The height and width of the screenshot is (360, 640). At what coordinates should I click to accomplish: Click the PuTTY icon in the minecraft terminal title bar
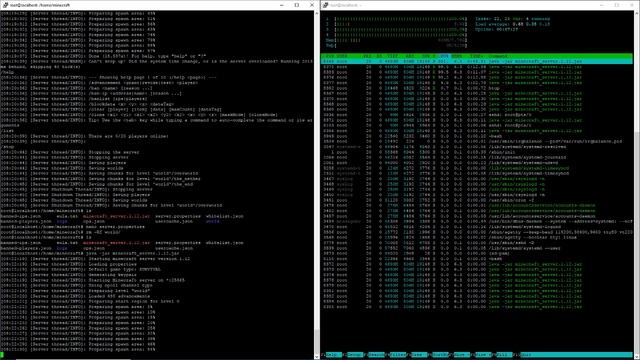pos(5,5)
